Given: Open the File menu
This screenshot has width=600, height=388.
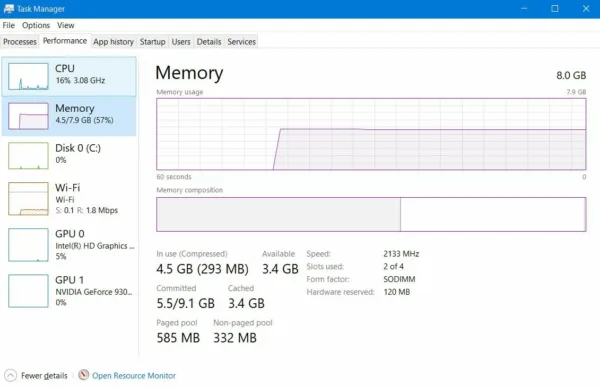Looking at the screenshot, I should tap(8, 25).
